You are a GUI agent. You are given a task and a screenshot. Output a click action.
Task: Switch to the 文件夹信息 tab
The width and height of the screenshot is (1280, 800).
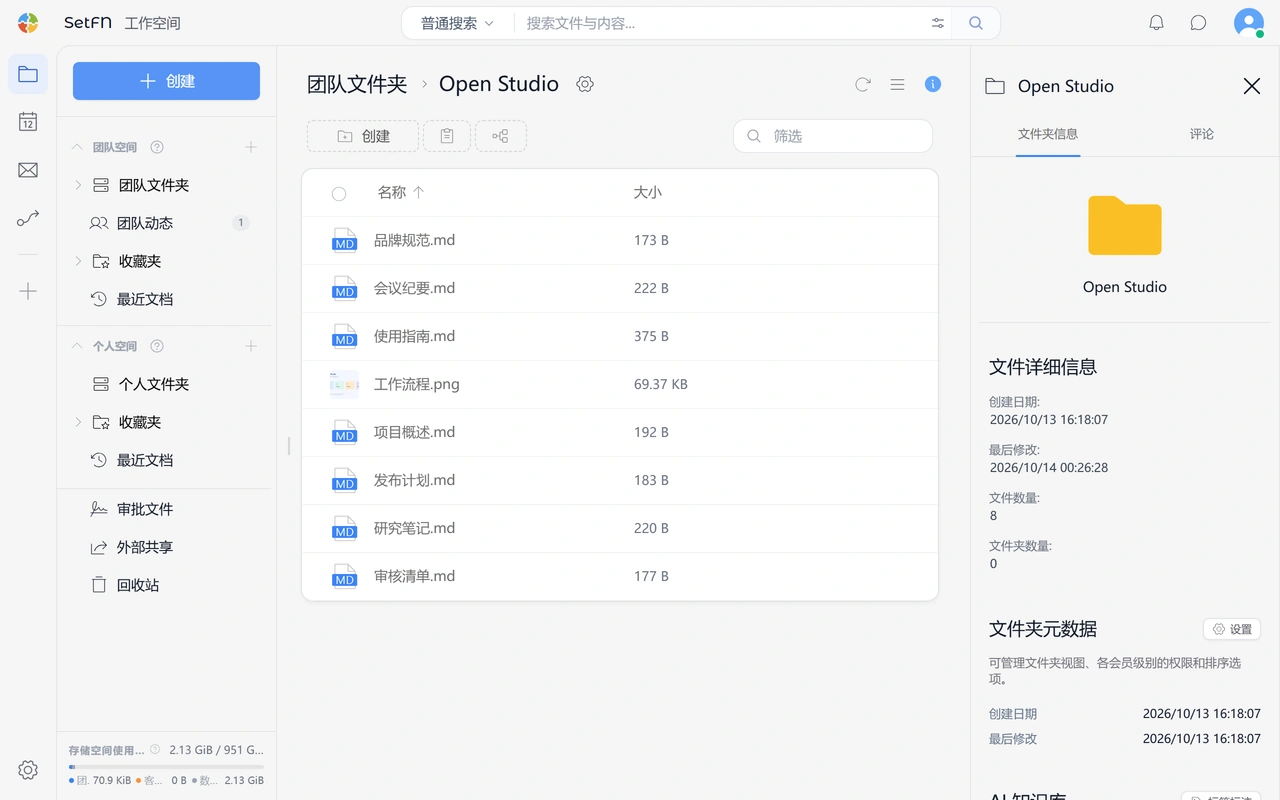click(x=1048, y=134)
